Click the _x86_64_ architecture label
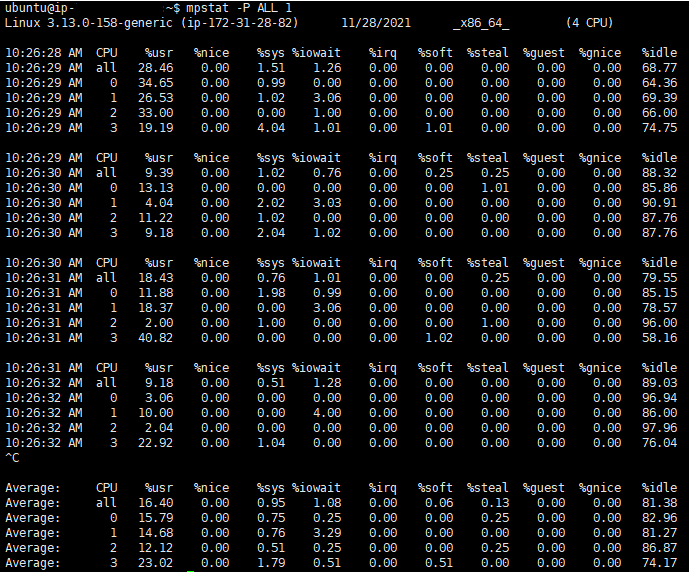689x572 pixels. pos(481,23)
